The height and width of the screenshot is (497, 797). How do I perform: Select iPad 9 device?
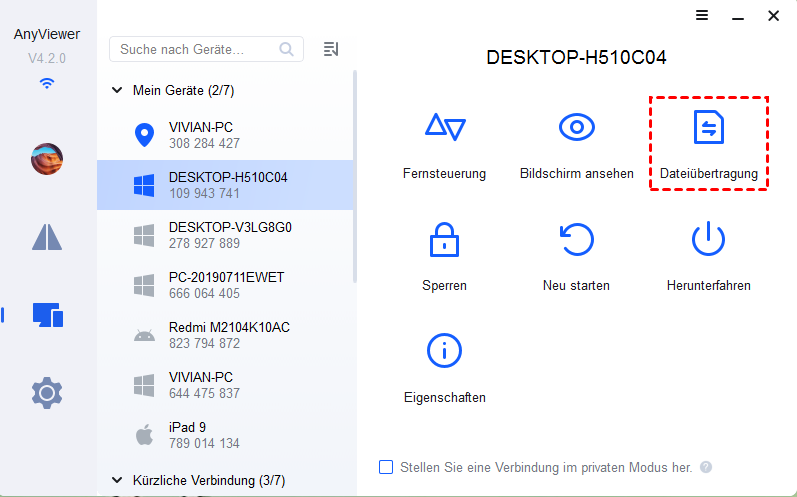coord(225,435)
